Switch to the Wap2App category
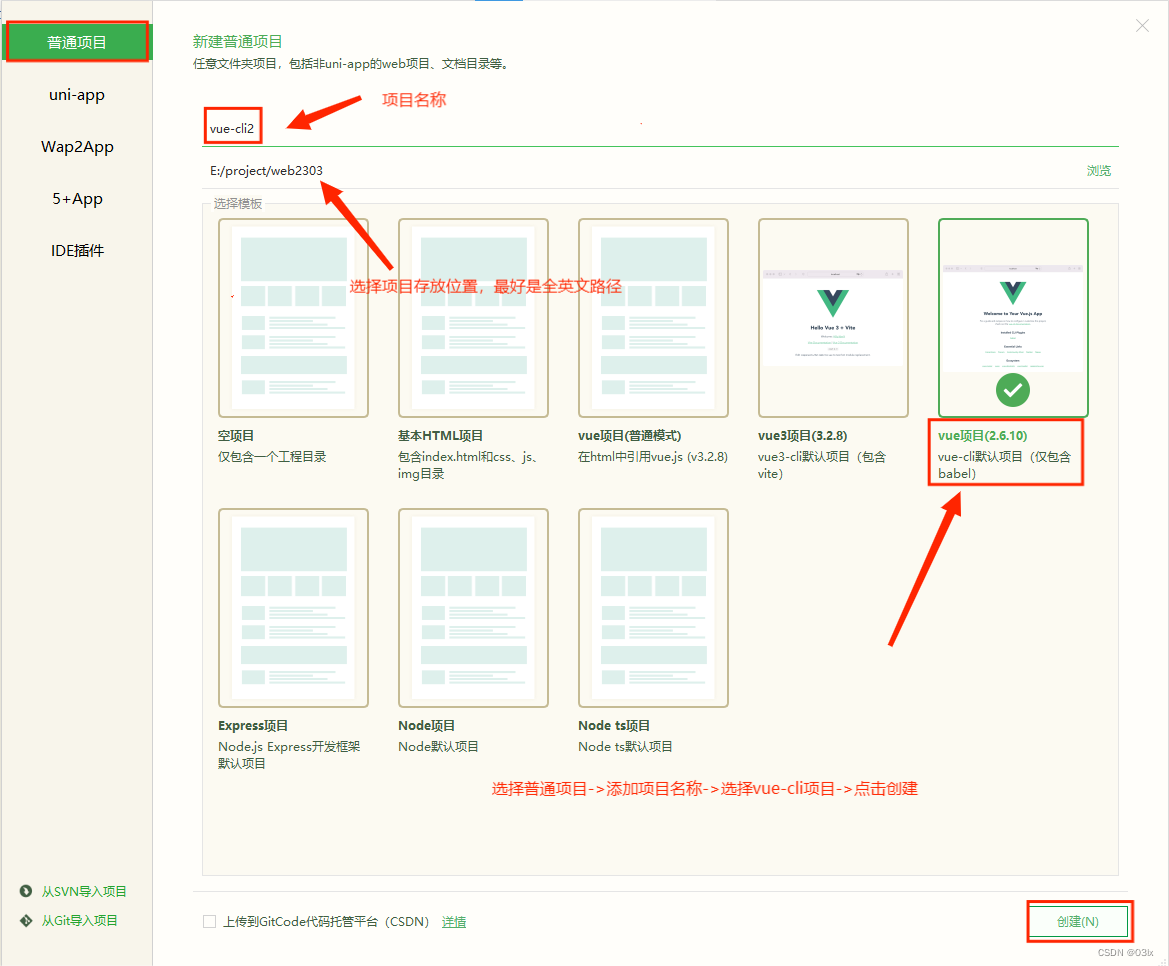Image resolution: width=1169 pixels, height=966 pixels. 77,146
